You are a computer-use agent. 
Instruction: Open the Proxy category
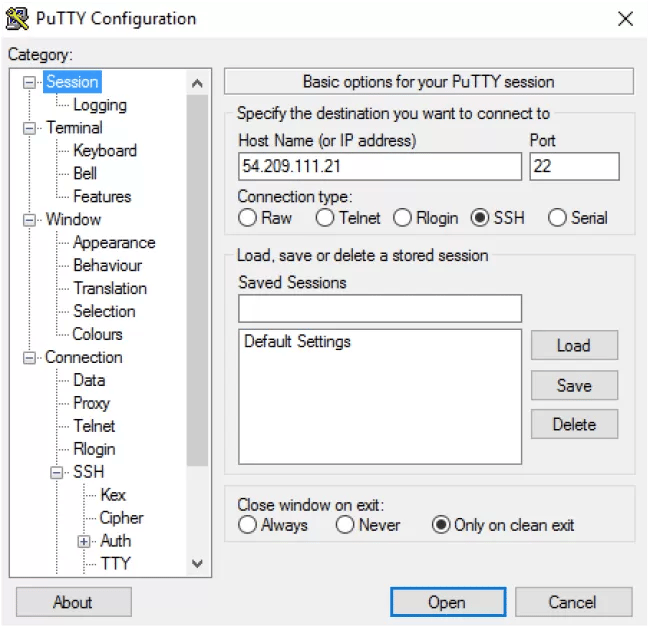click(92, 403)
